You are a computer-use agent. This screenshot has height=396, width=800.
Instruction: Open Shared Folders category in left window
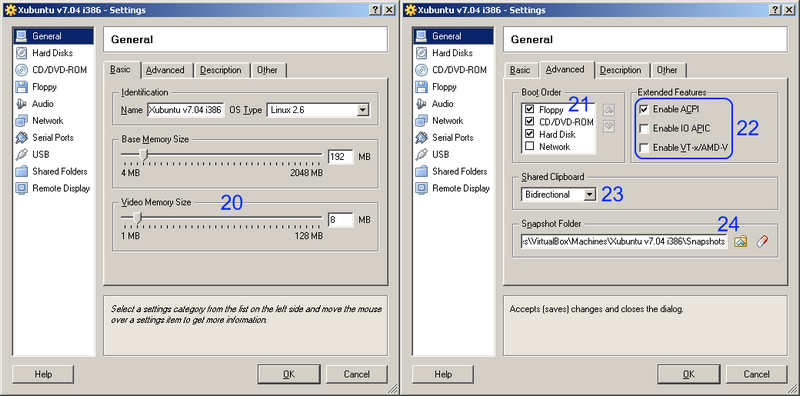coord(51,171)
